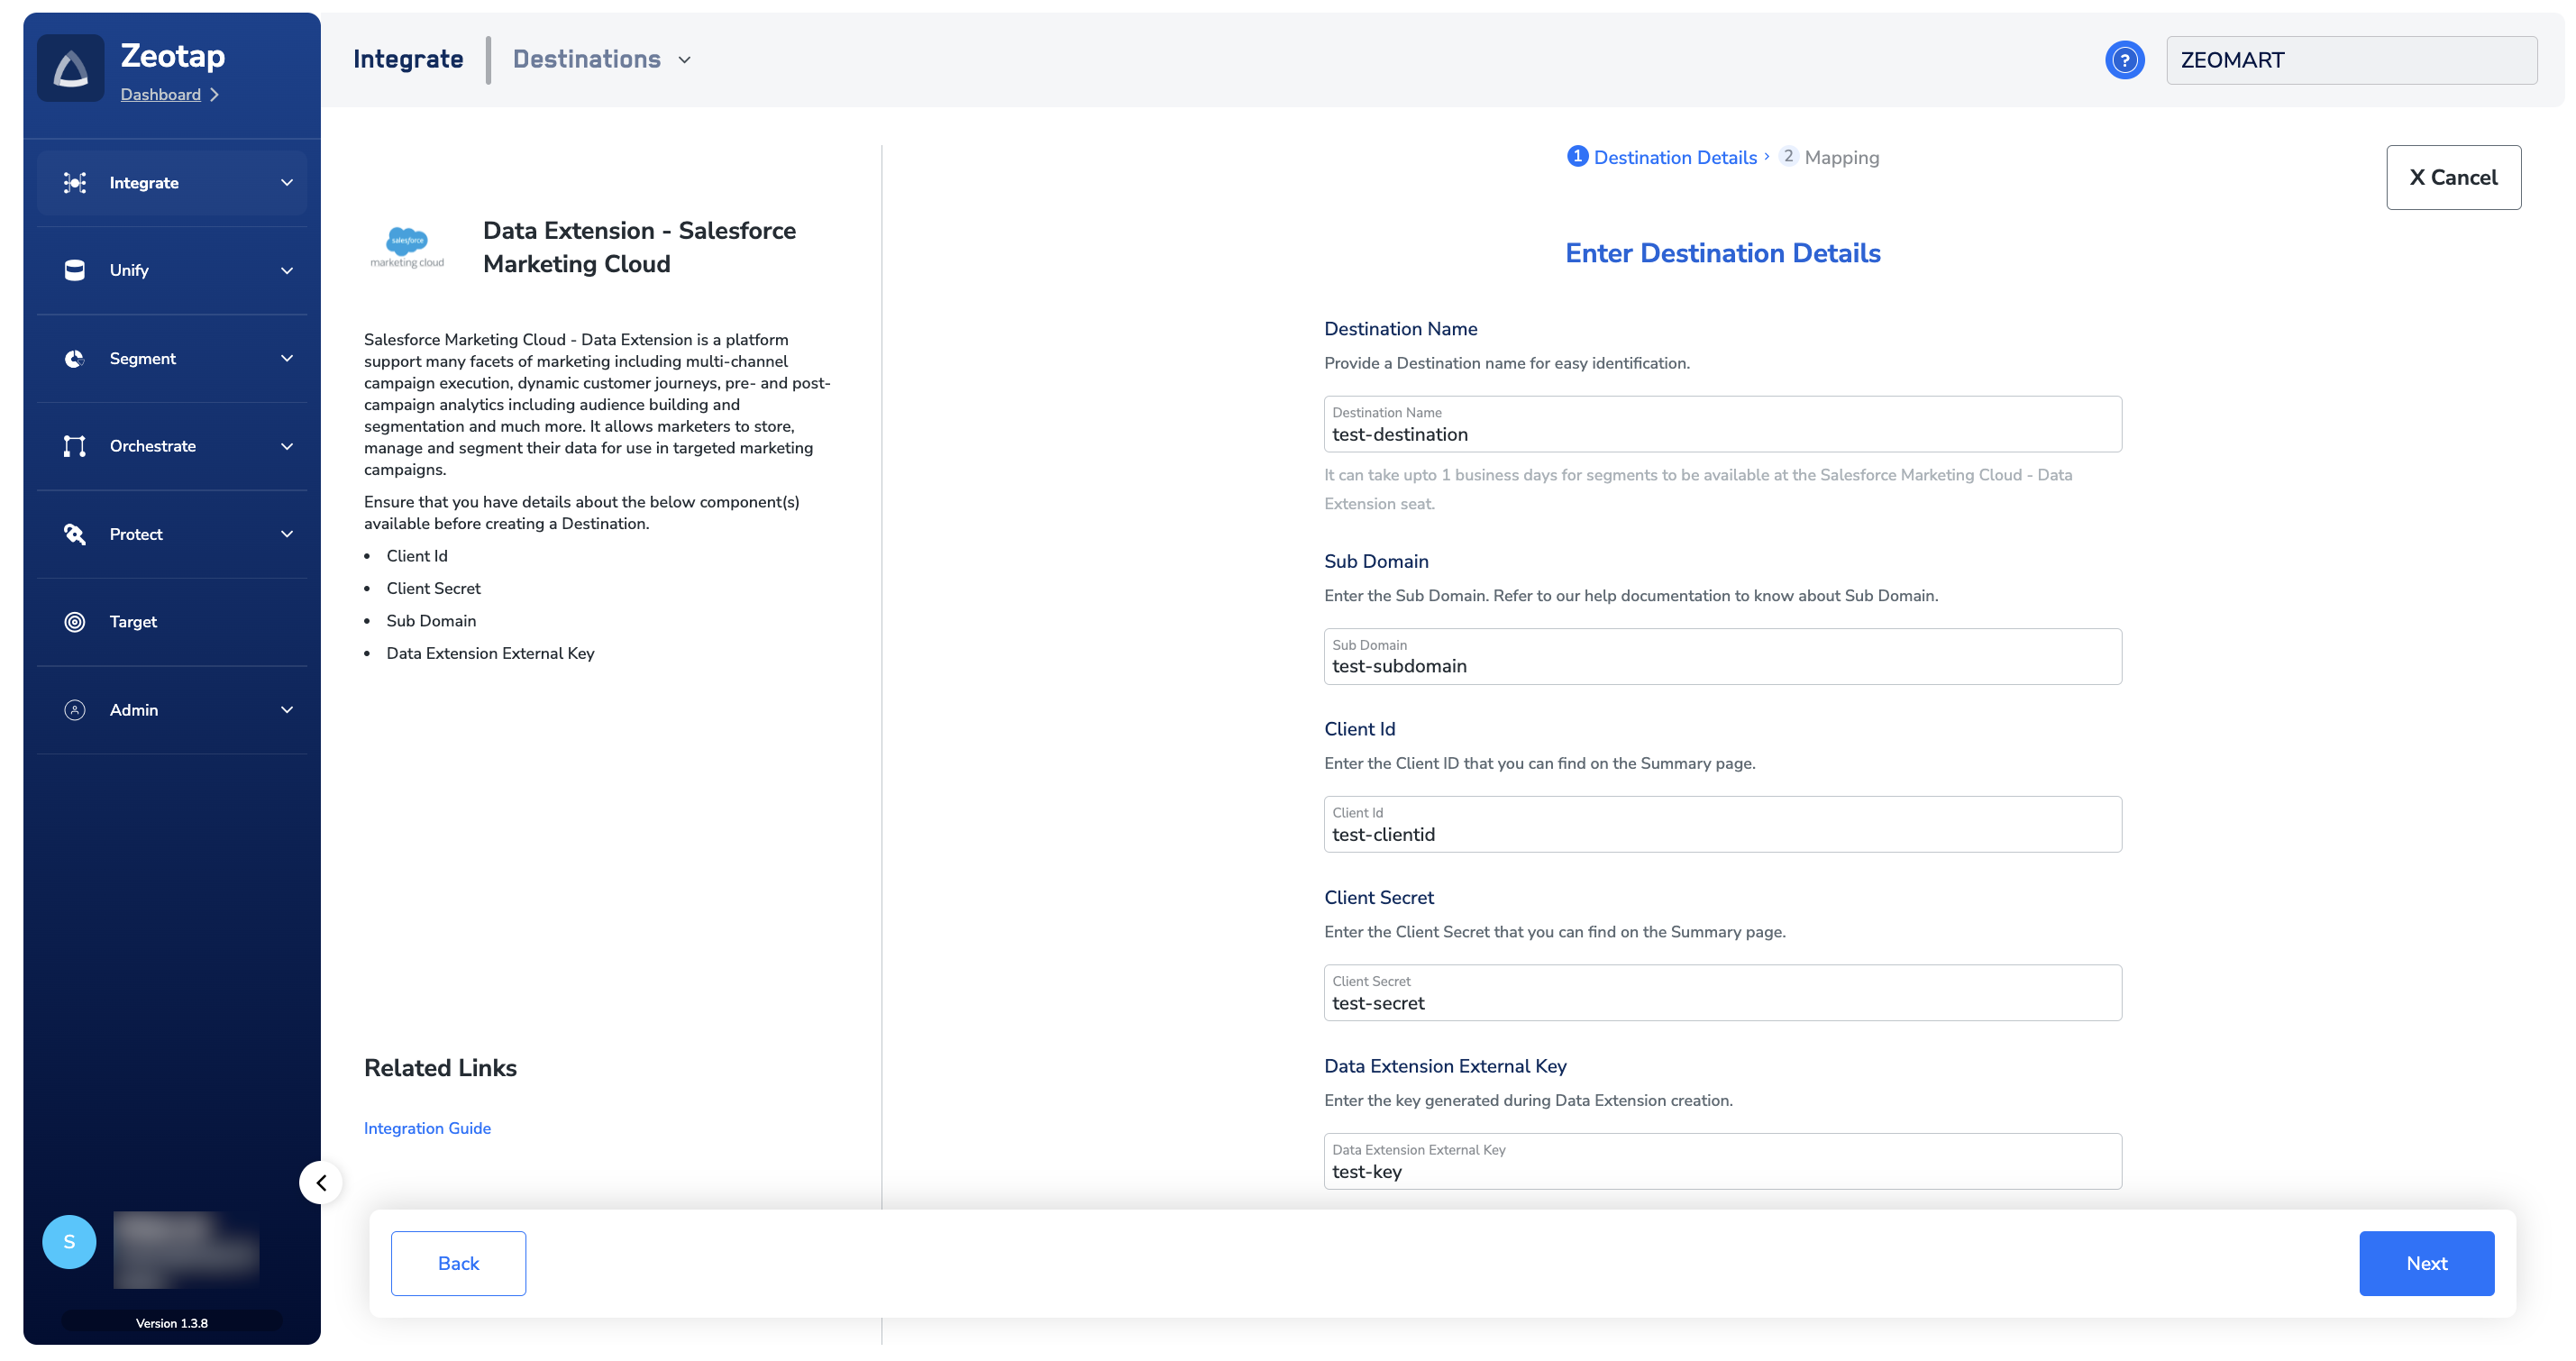2576x1361 pixels.
Task: Click the Protect shield icon
Action: click(x=75, y=534)
